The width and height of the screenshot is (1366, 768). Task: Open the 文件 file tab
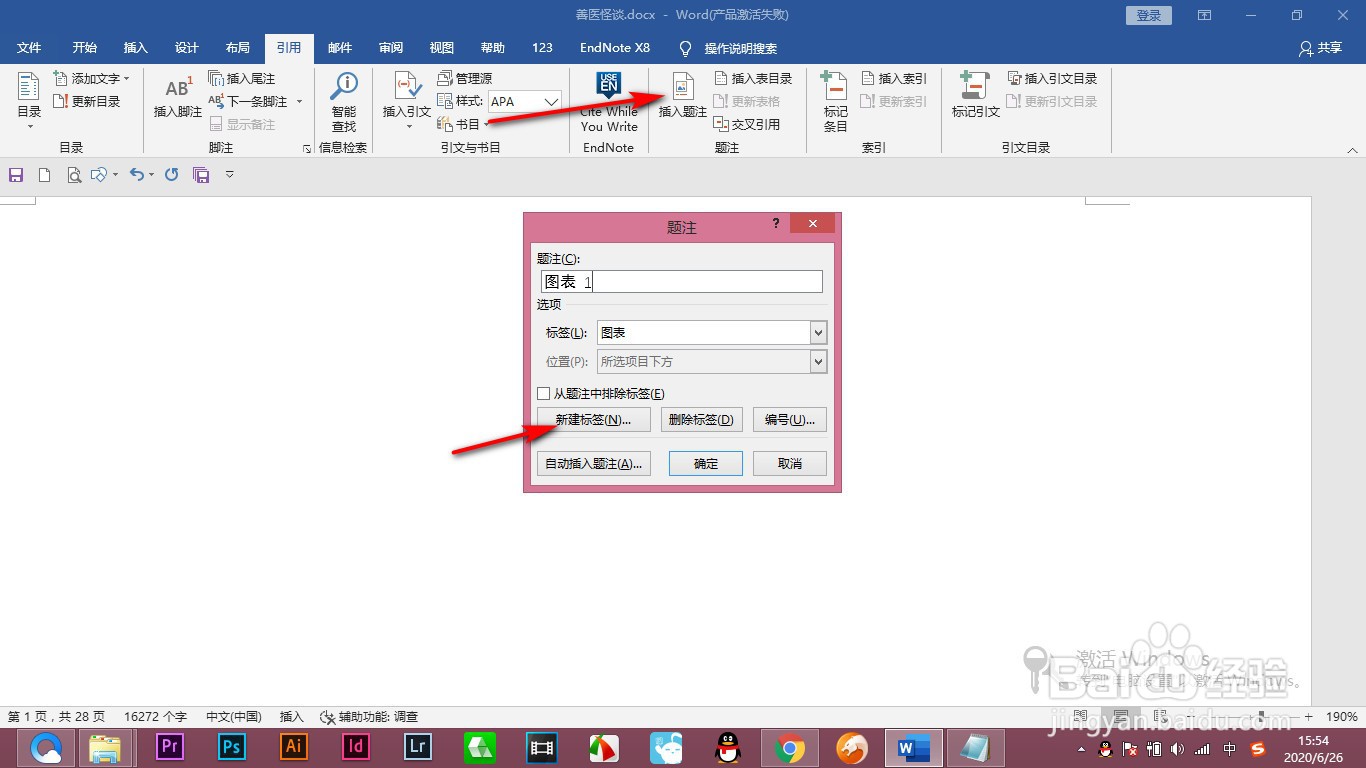coord(29,48)
